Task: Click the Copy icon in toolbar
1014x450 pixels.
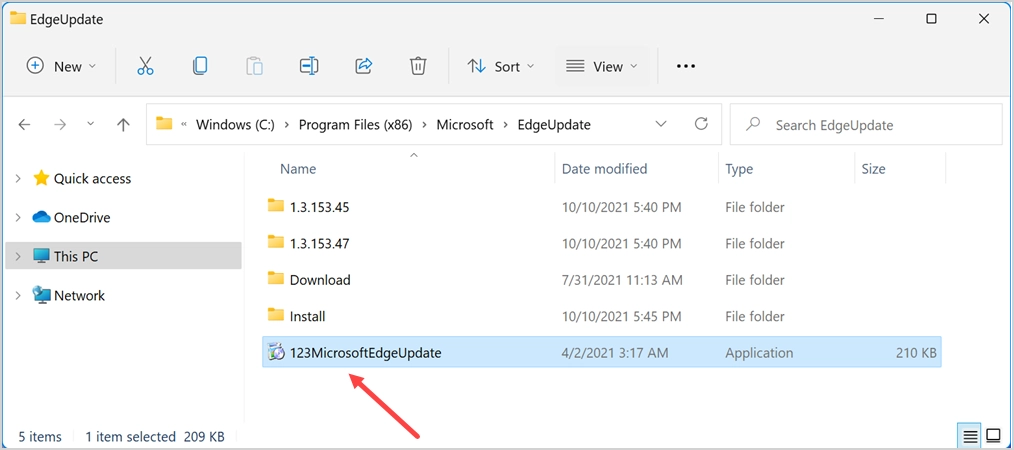Action: [x=200, y=66]
